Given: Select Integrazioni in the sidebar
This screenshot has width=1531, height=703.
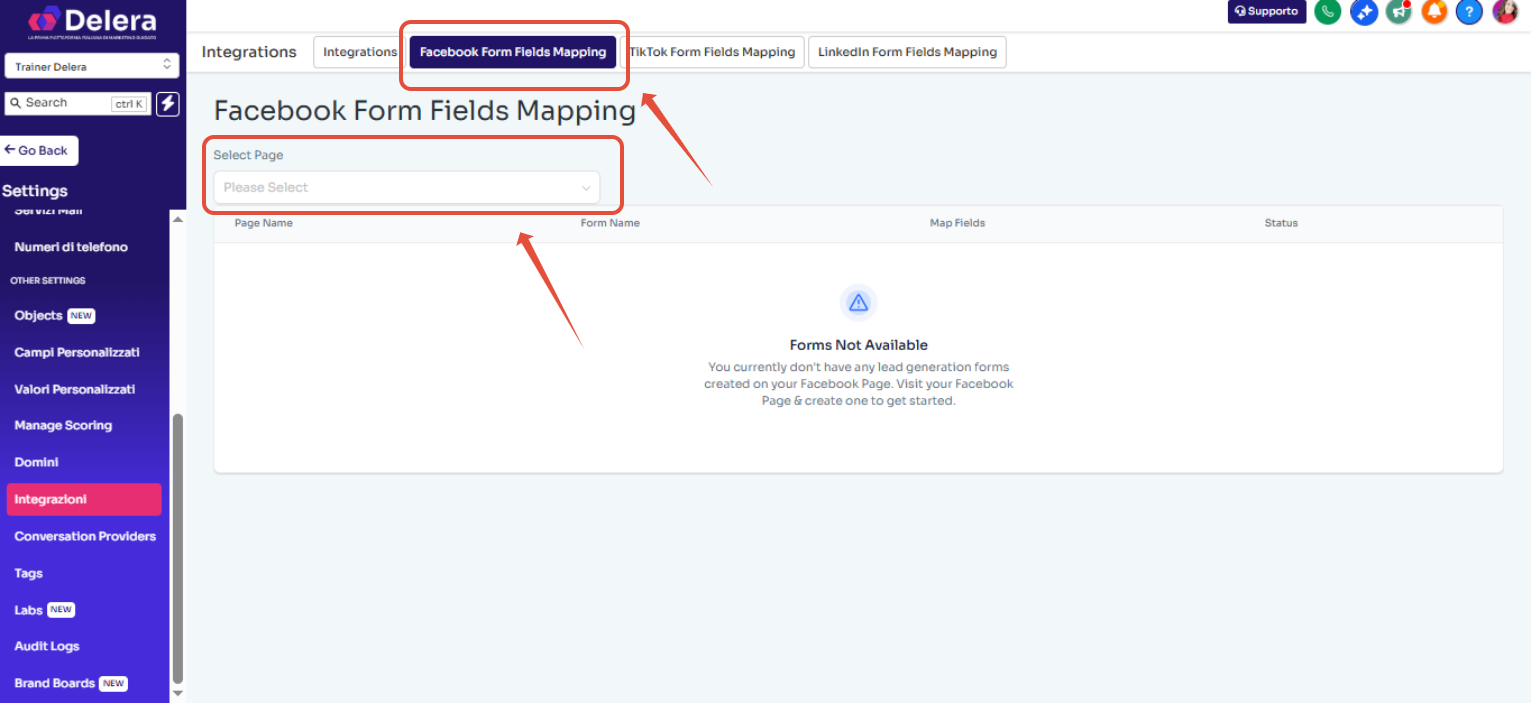Looking at the screenshot, I should (x=84, y=499).
